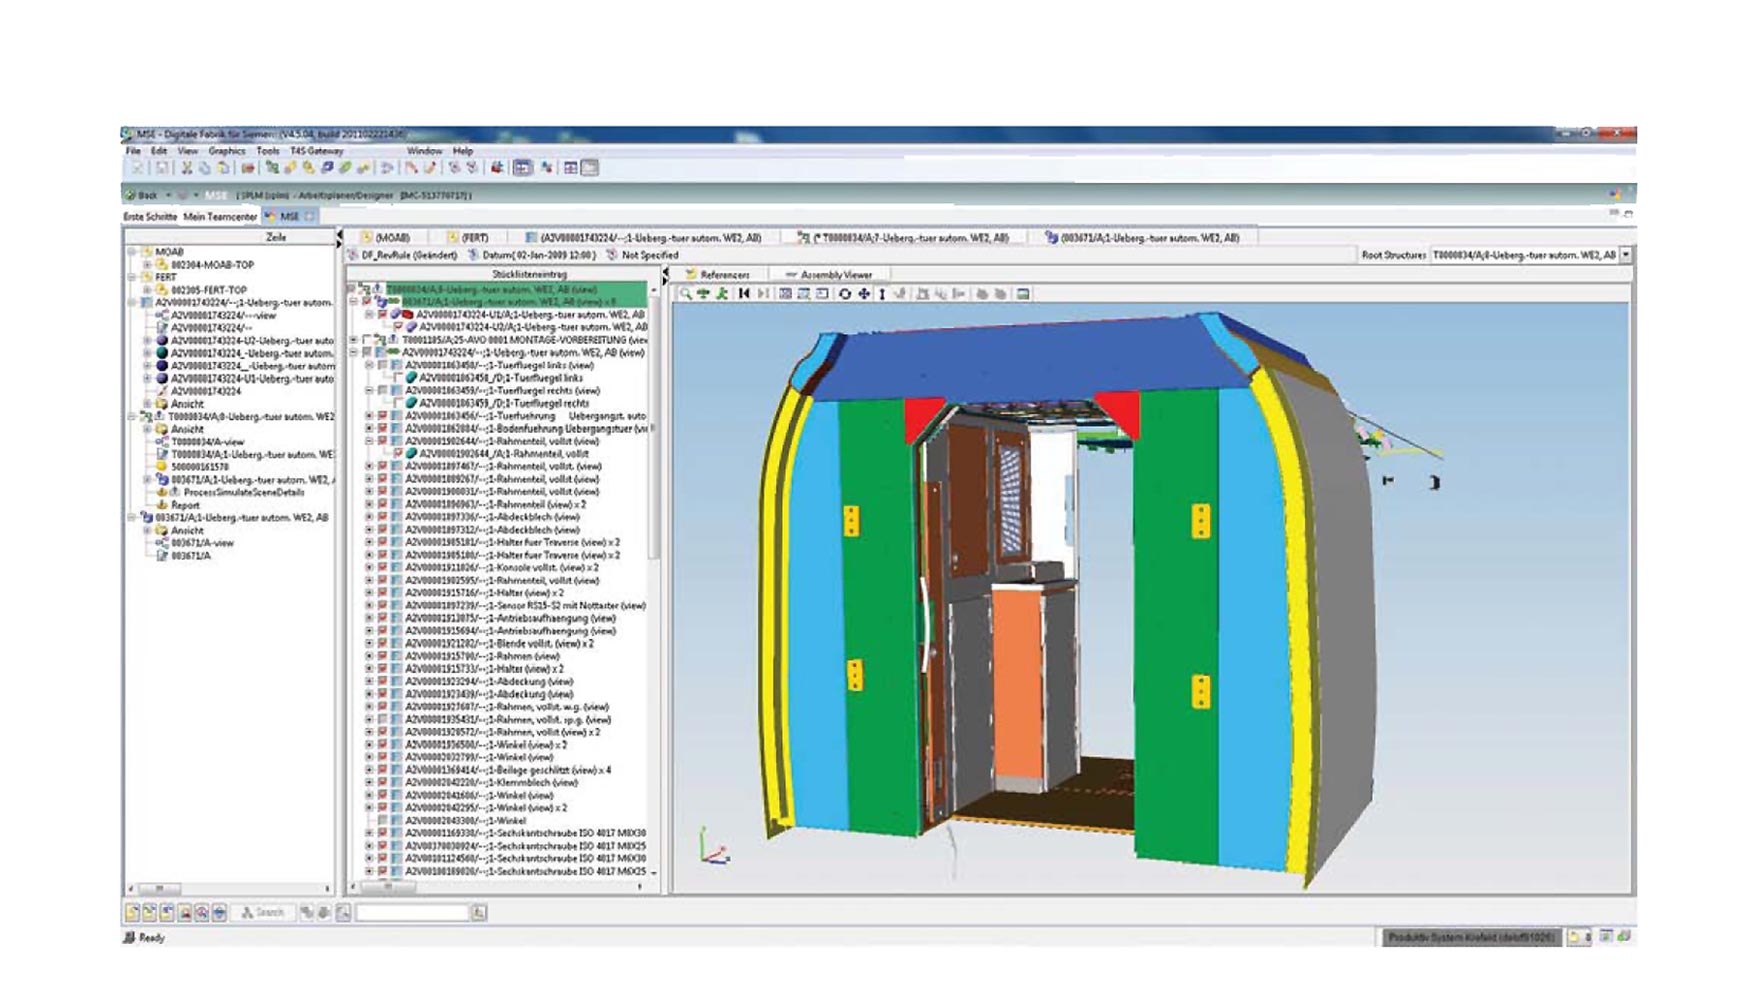This screenshot has width=1750, height=1000.
Task: Select the pan arrows tool in viewer toolbar
Action: pyautogui.click(x=864, y=294)
